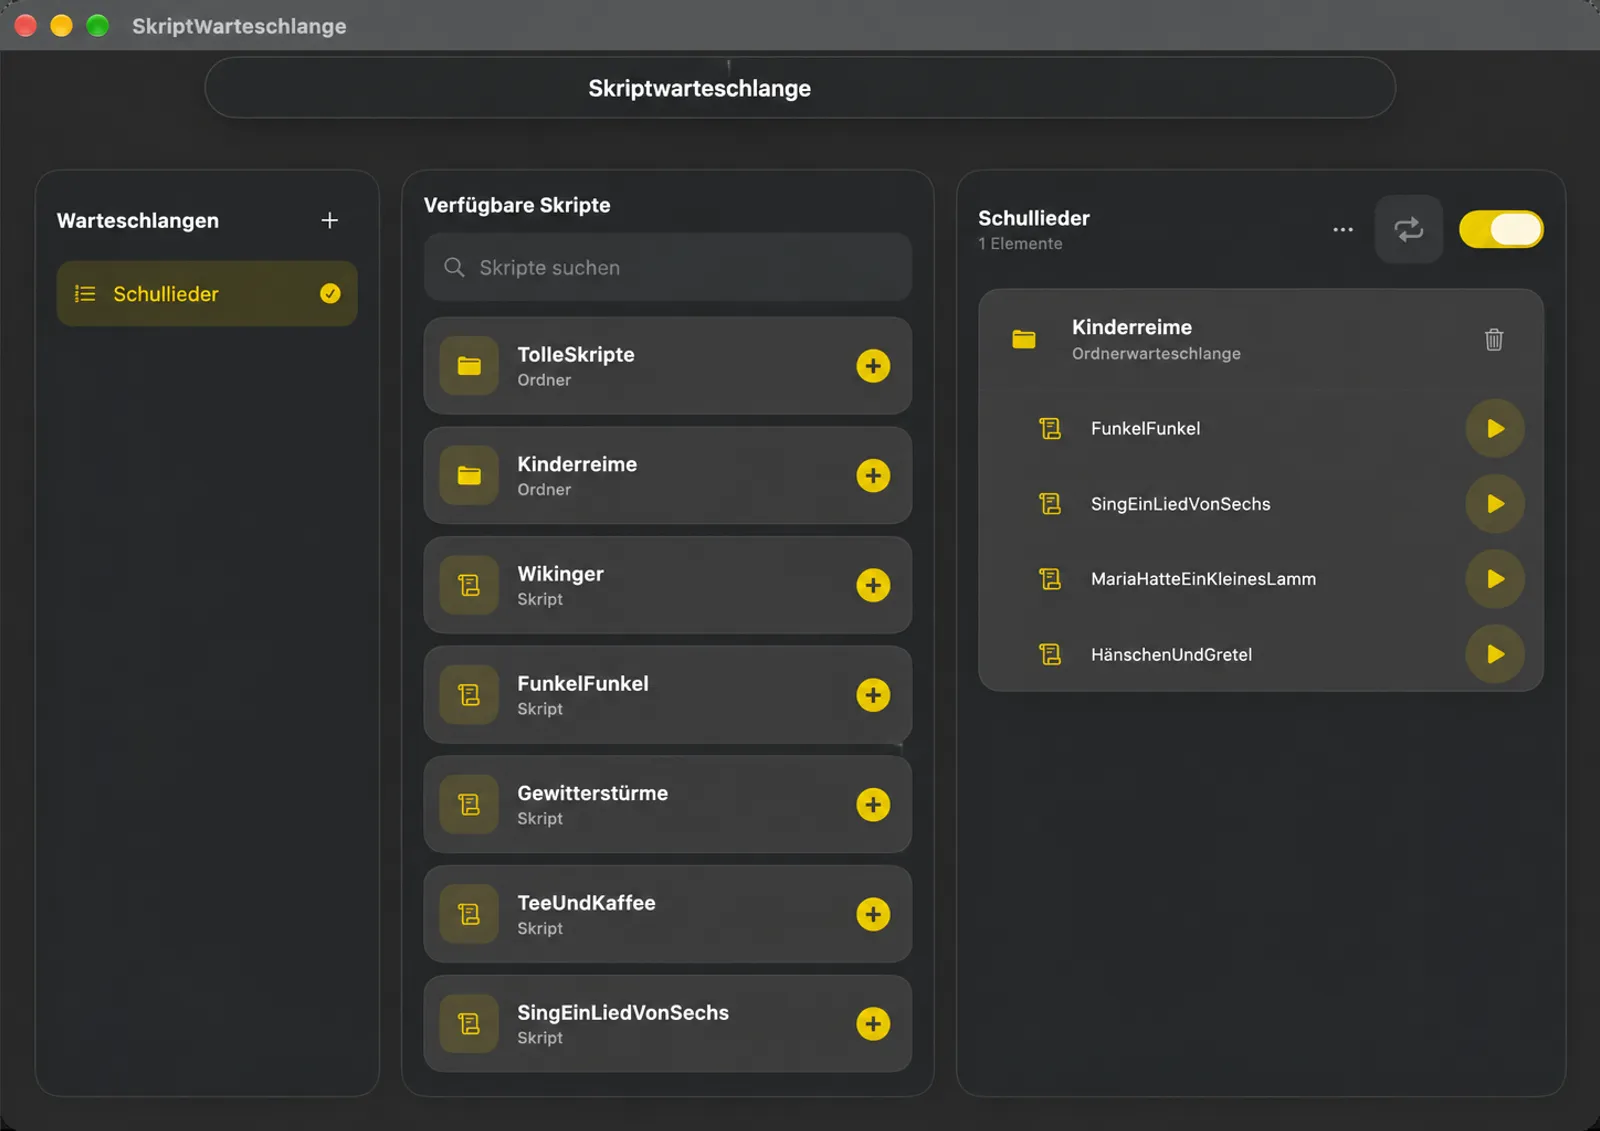Click the Verfügbare Skripte heading
1600x1131 pixels.
tap(517, 205)
